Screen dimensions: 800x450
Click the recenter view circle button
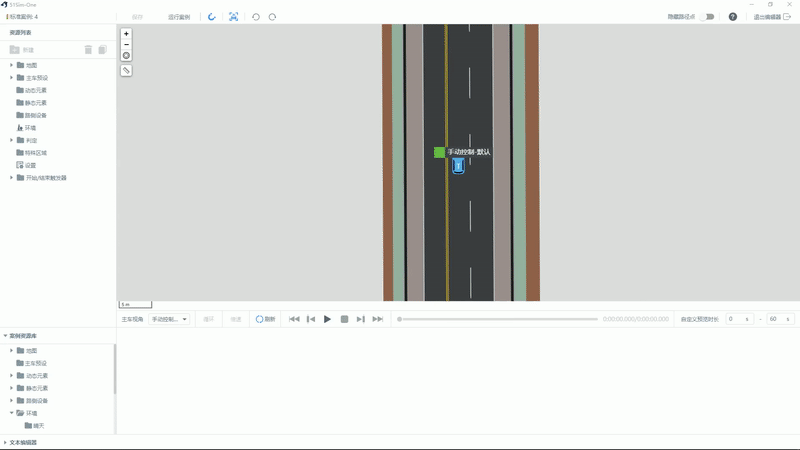(126, 55)
